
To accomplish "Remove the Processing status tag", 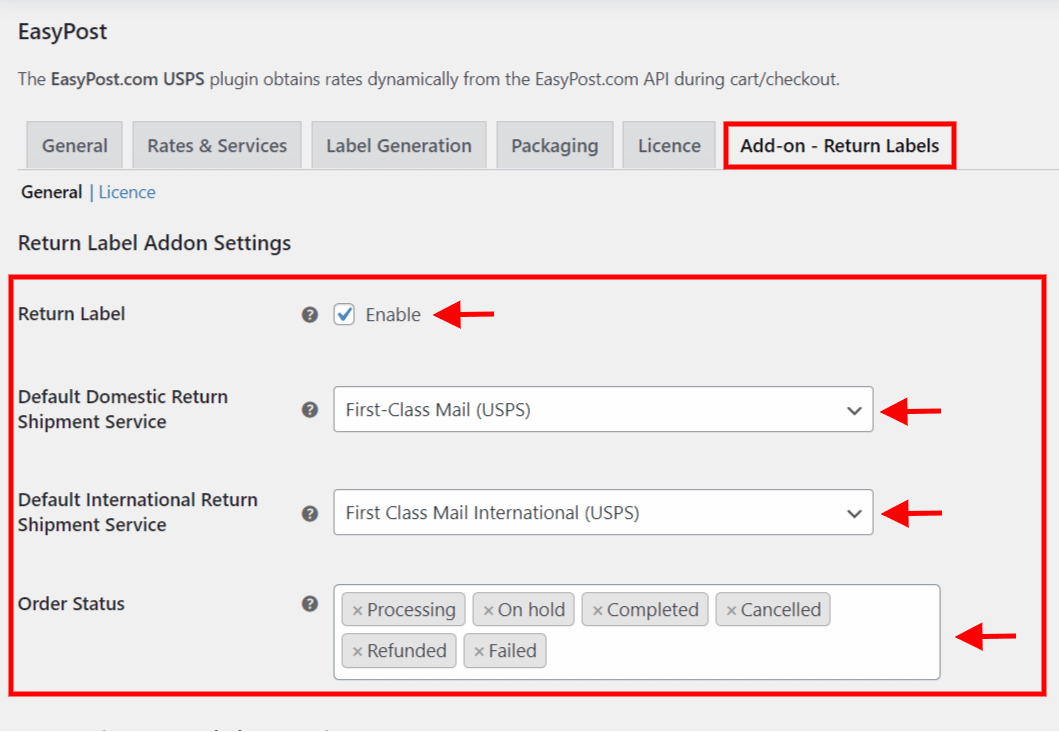I will (x=357, y=610).
